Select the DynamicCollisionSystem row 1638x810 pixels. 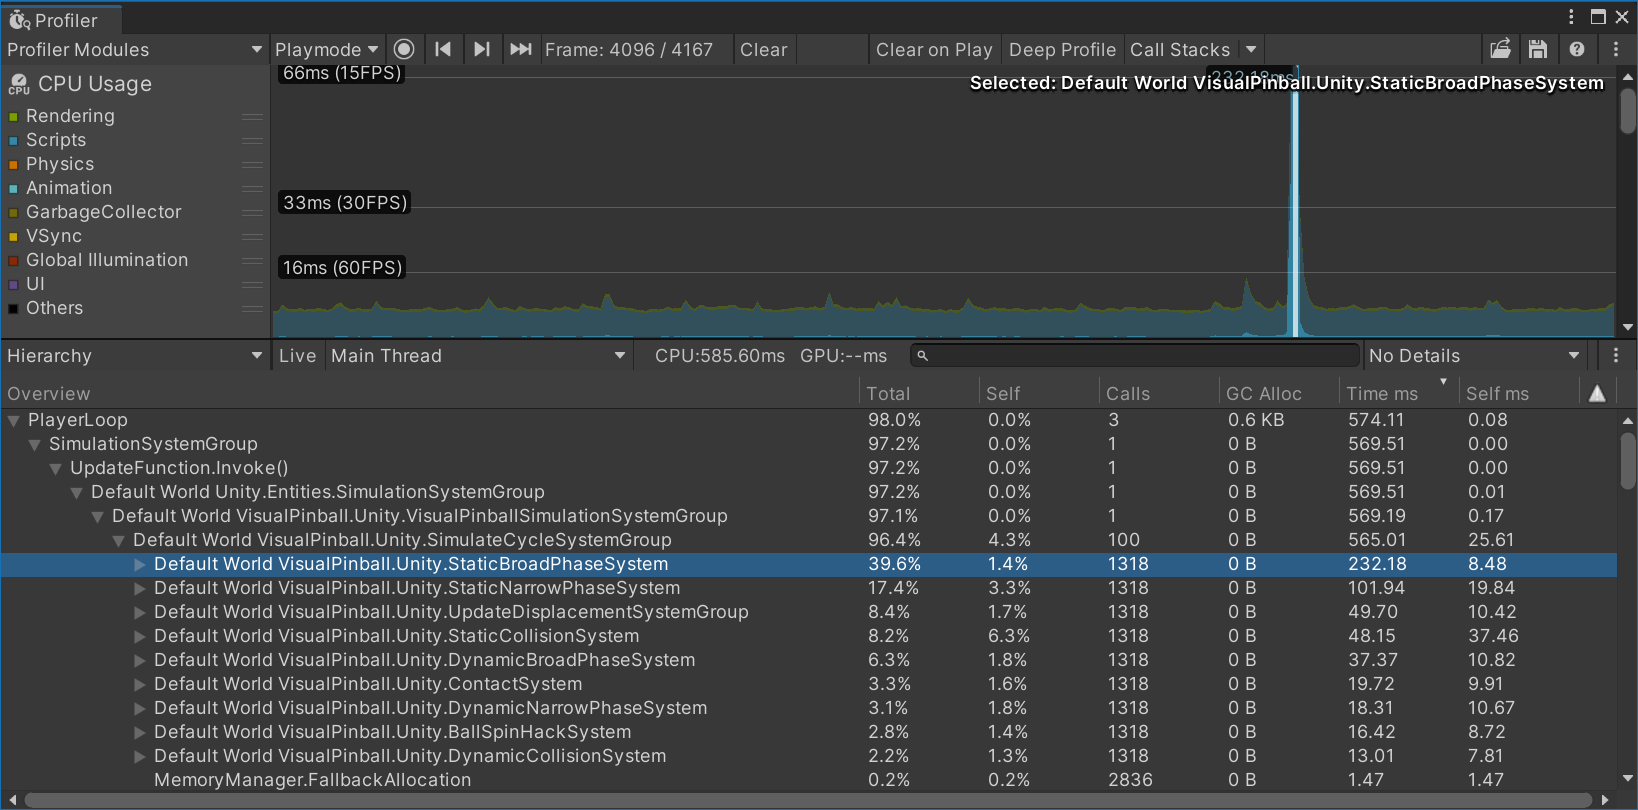(808, 756)
